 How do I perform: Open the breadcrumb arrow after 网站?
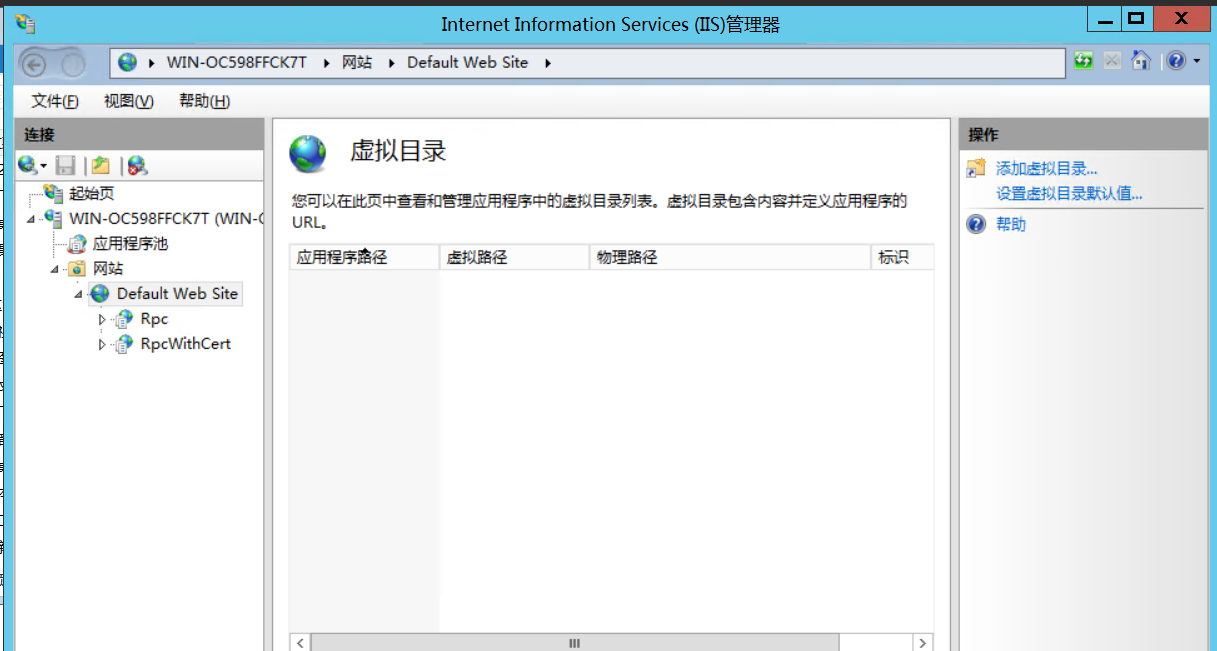pyautogui.click(x=390, y=62)
